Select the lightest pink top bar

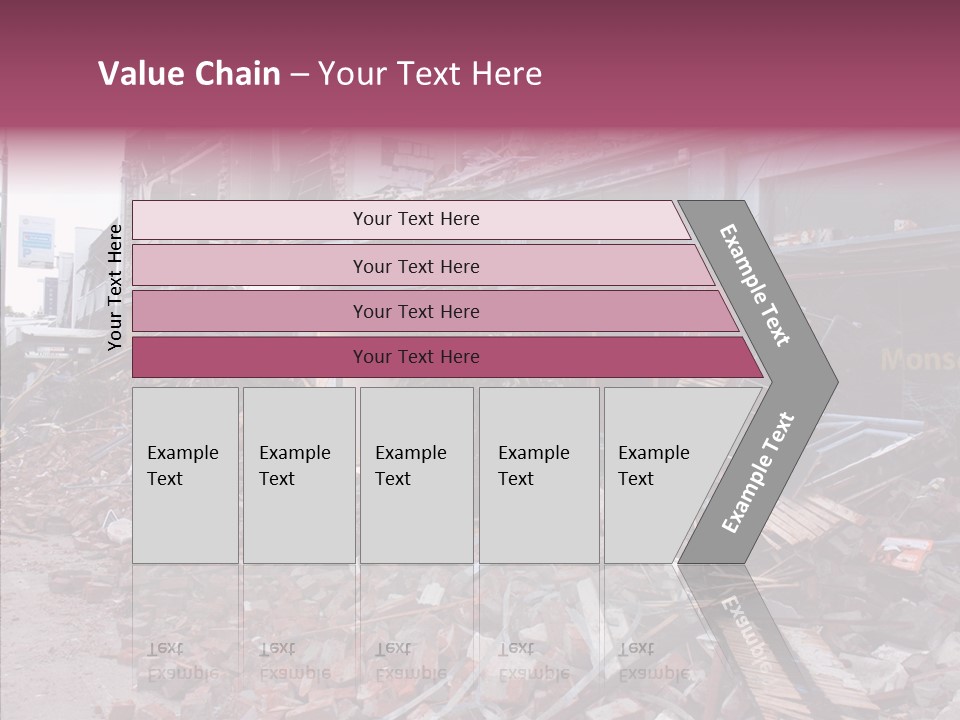415,219
